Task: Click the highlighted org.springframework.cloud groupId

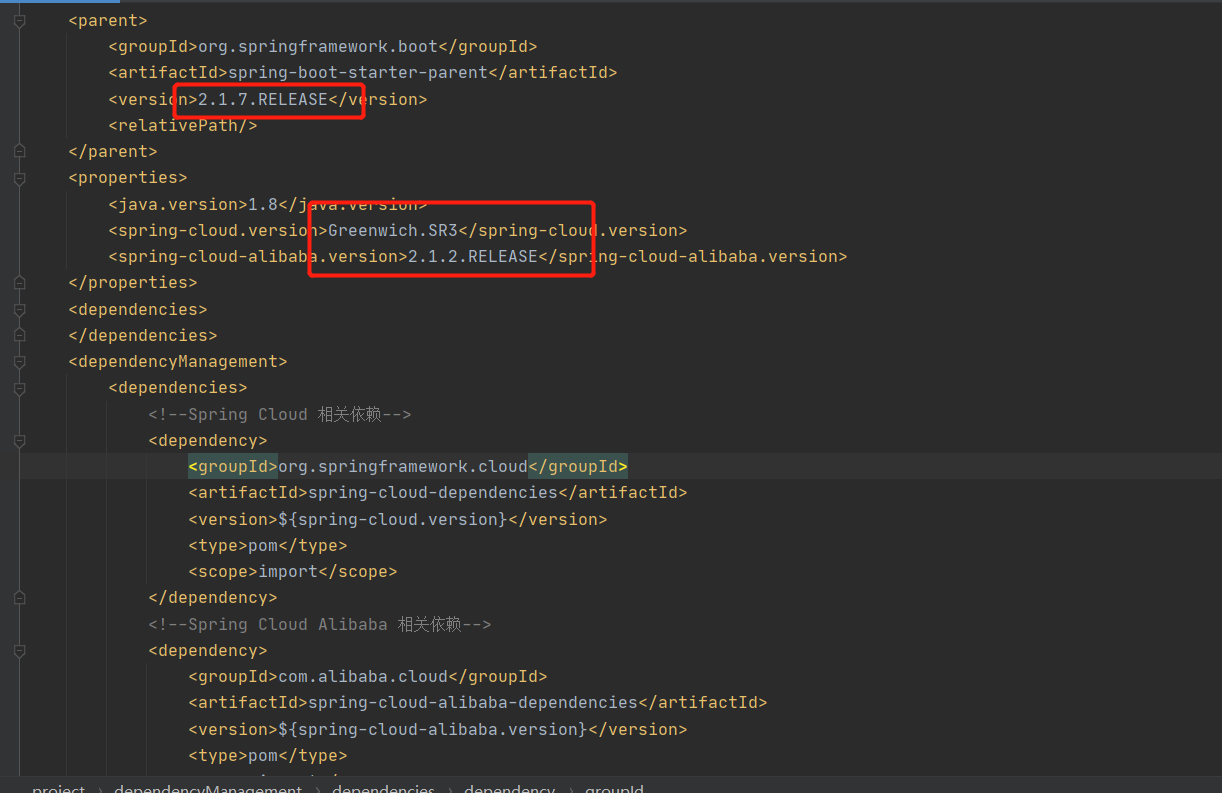Action: click(x=403, y=466)
